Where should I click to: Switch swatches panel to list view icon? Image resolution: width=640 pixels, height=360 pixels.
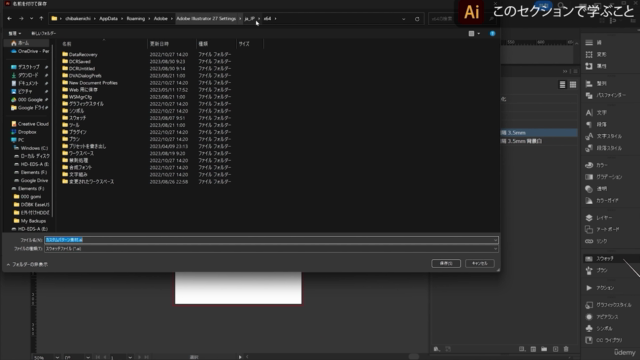point(562,84)
